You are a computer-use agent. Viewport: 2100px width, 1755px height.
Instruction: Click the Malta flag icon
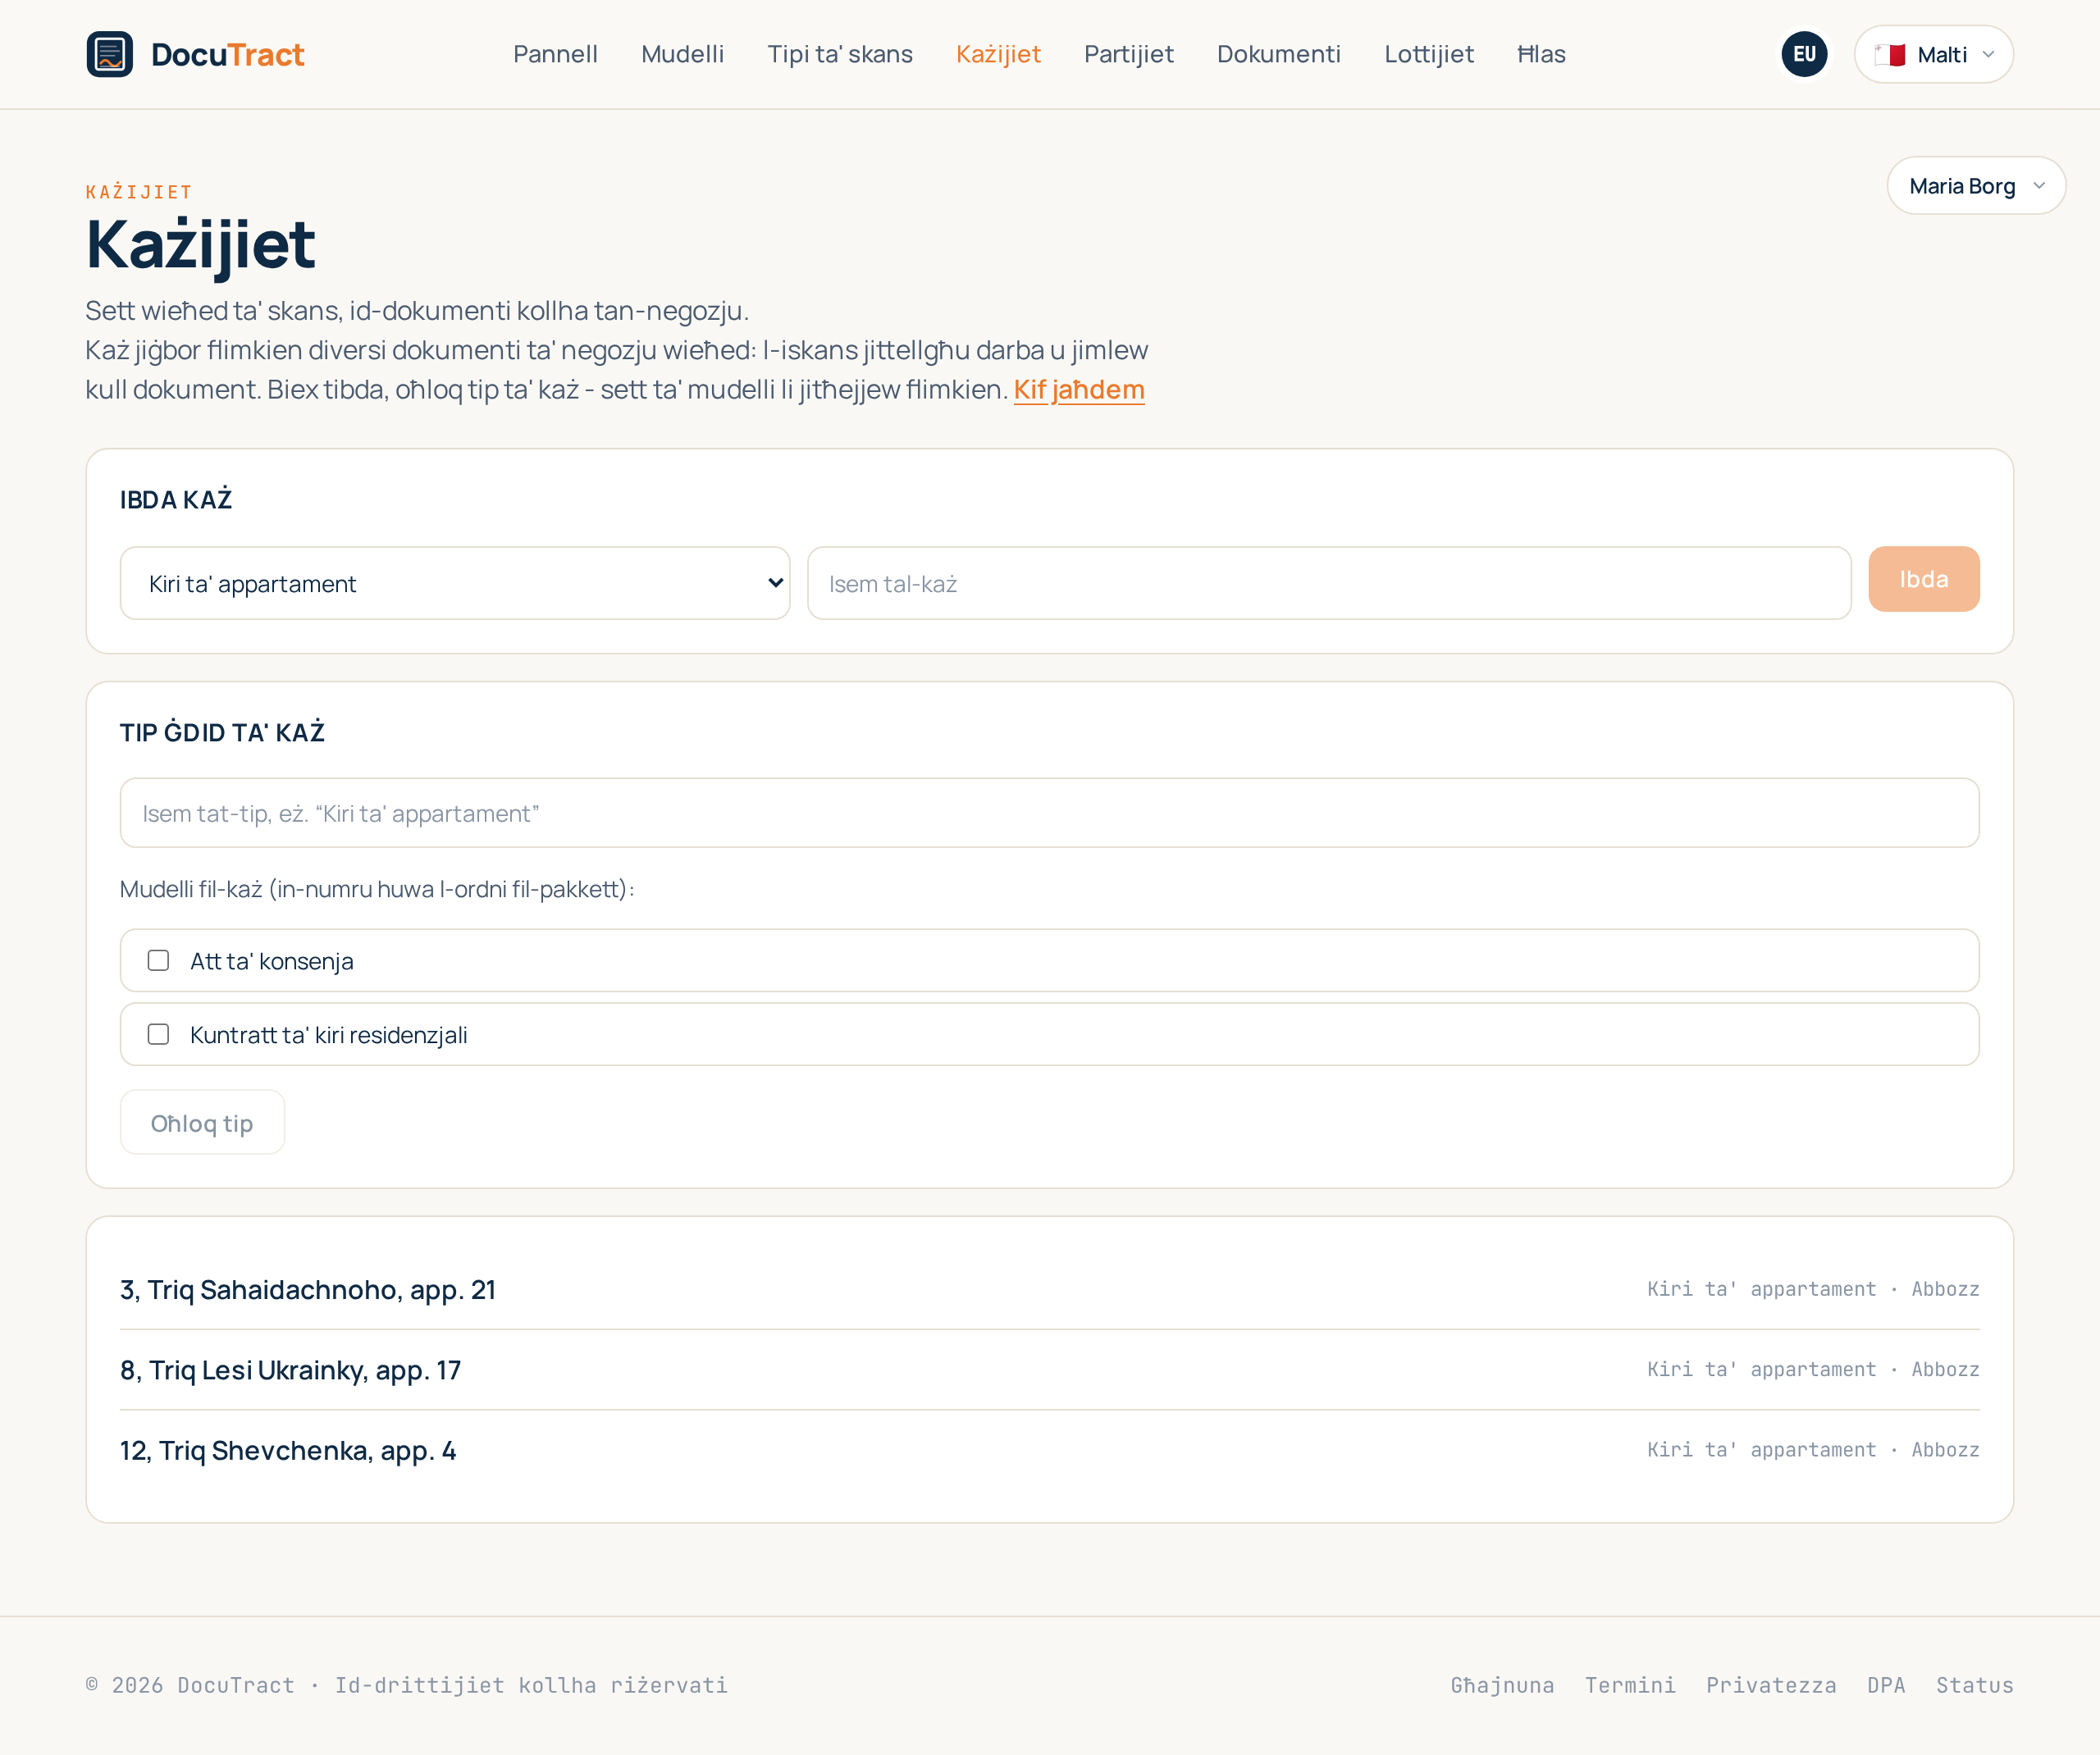(x=1889, y=55)
